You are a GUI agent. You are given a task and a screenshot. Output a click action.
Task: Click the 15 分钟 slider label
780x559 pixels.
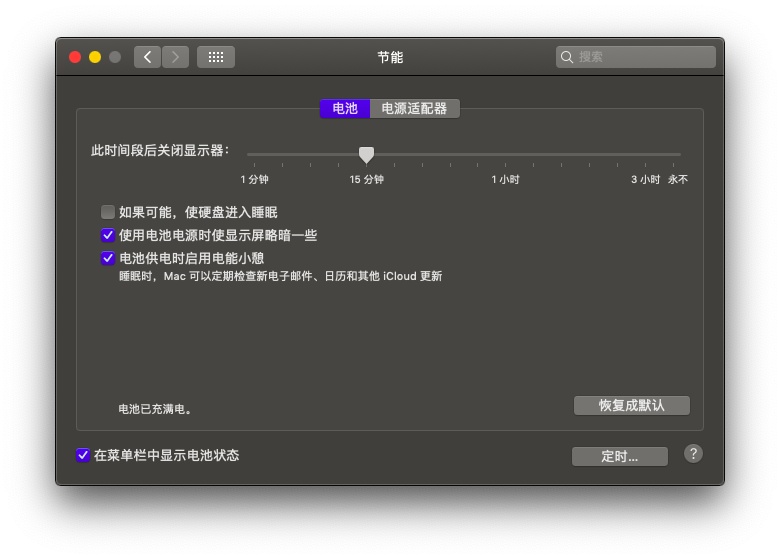pyautogui.click(x=367, y=179)
